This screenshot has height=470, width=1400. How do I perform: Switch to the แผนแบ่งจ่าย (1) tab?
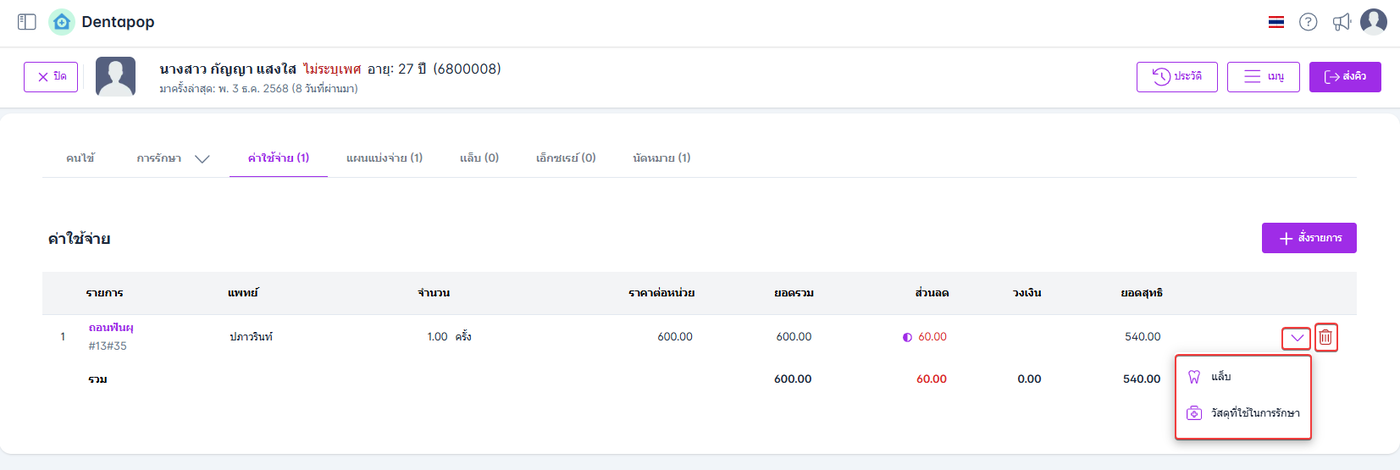click(x=384, y=158)
